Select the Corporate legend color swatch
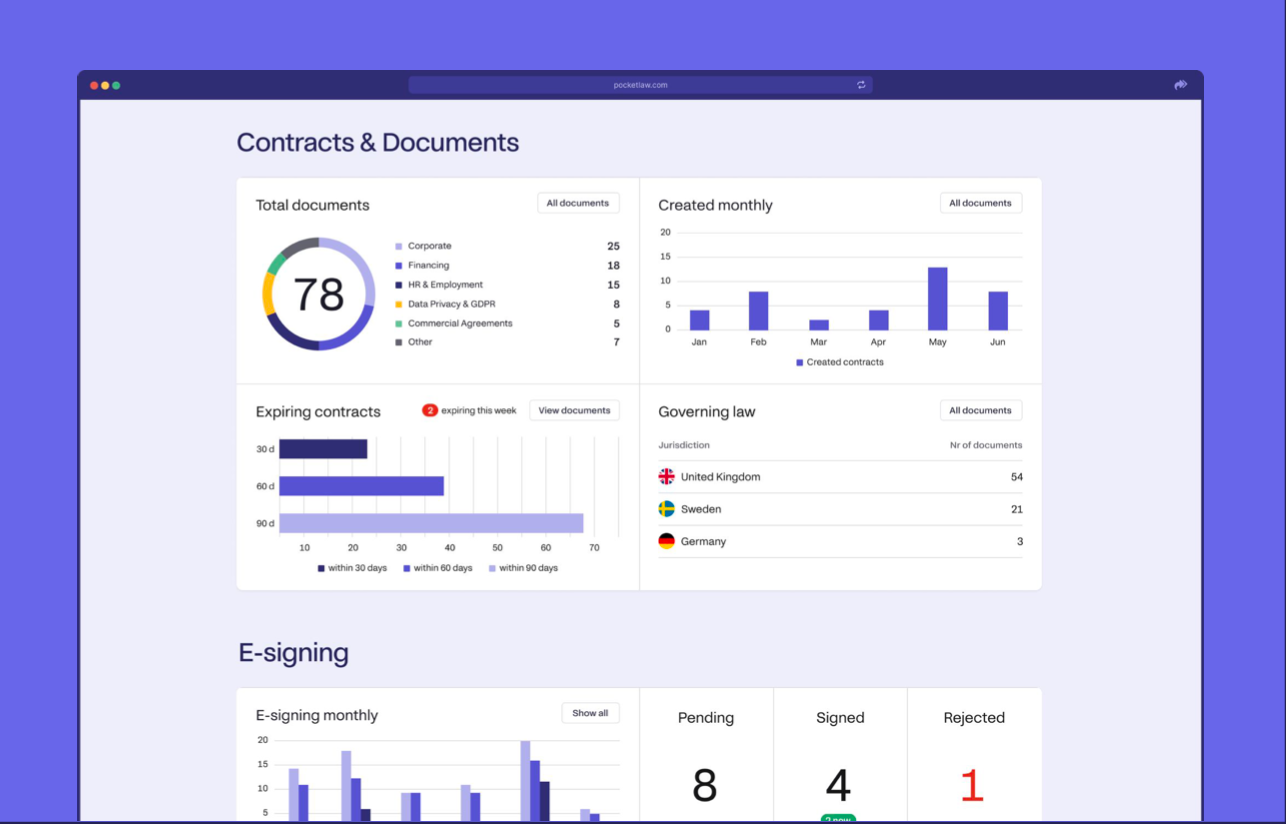Screen dimensions: 1286x824 pyautogui.click(x=399, y=246)
